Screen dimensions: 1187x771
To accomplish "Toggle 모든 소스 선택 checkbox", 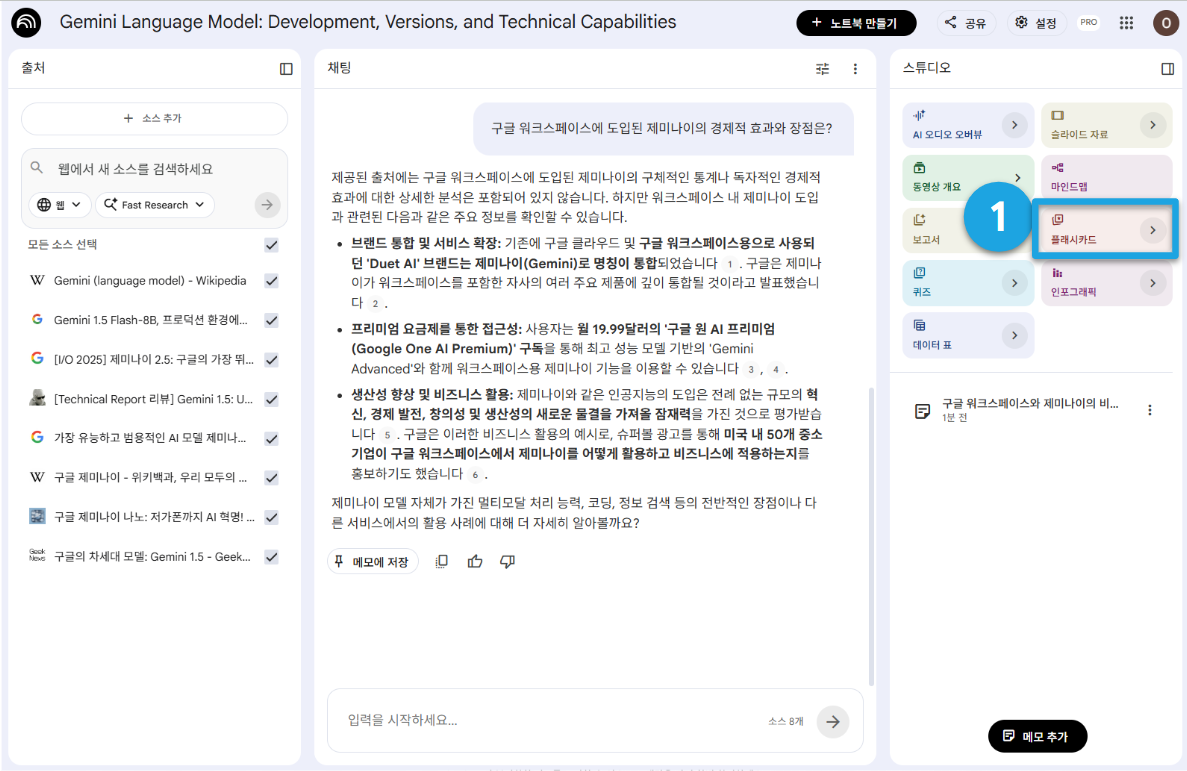I will (x=271, y=245).
